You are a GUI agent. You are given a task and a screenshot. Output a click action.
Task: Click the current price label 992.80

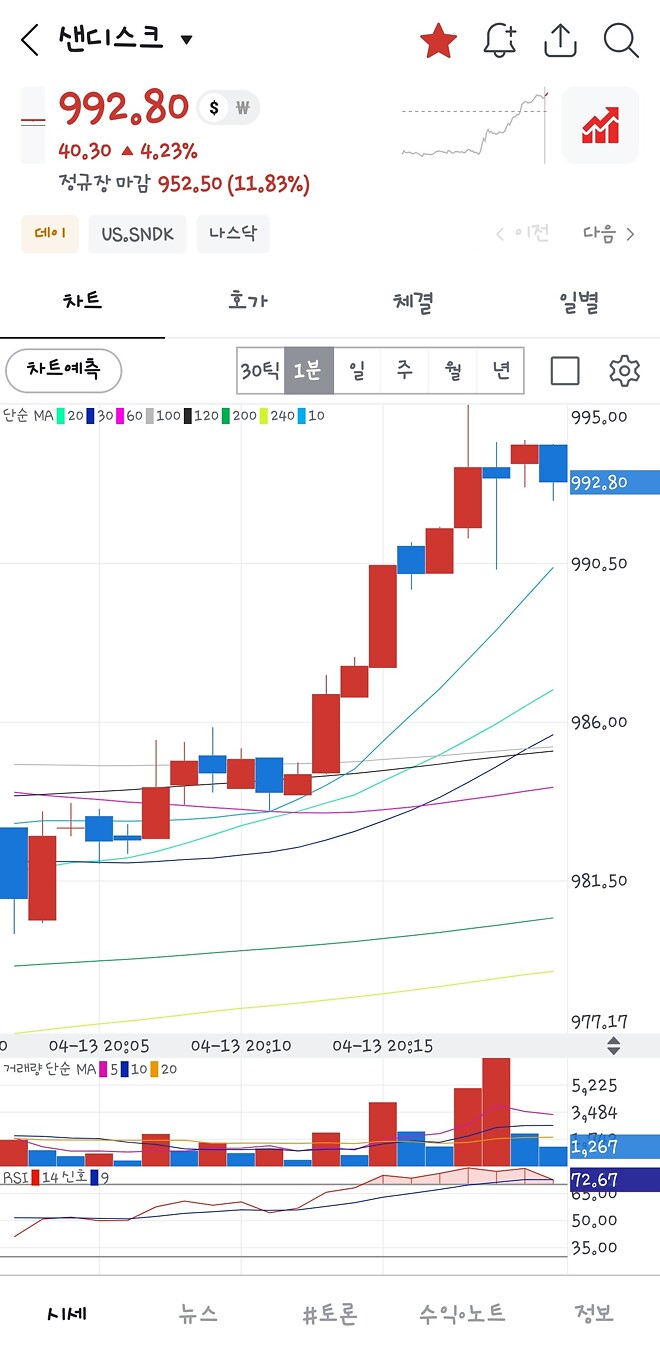point(614,482)
